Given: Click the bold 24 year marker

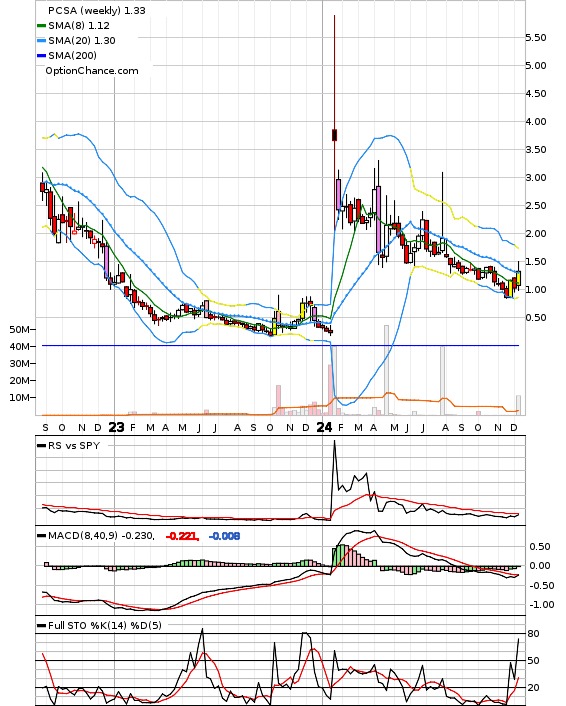Looking at the screenshot, I should [324, 427].
